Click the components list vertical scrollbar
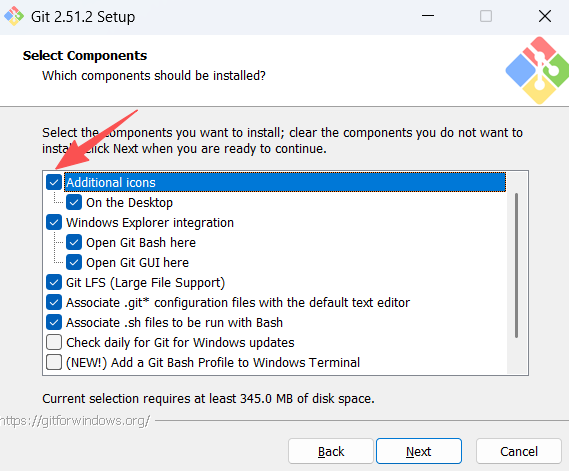 coord(516,266)
